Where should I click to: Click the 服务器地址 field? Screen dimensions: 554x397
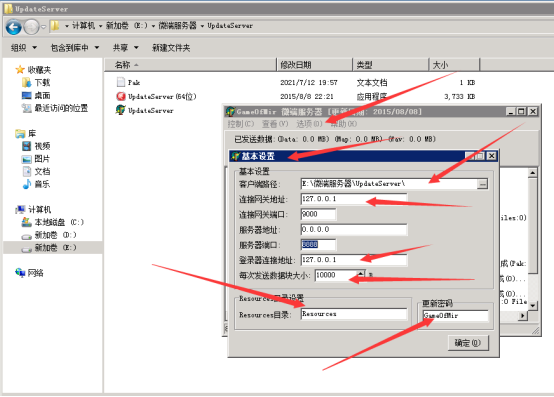[x=354, y=230]
